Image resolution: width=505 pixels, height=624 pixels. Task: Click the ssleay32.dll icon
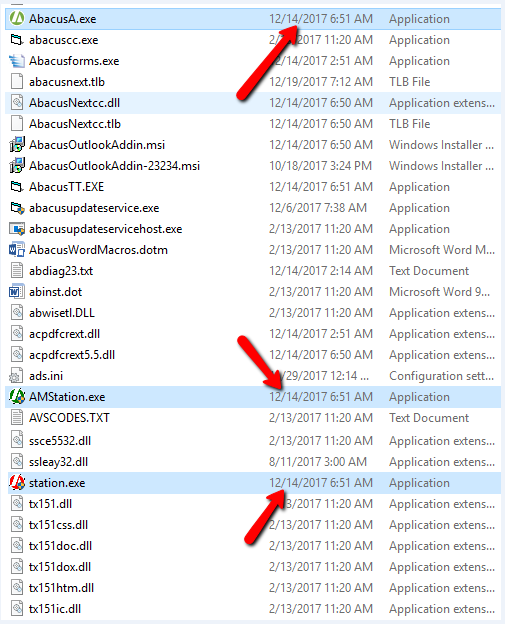tap(17, 462)
